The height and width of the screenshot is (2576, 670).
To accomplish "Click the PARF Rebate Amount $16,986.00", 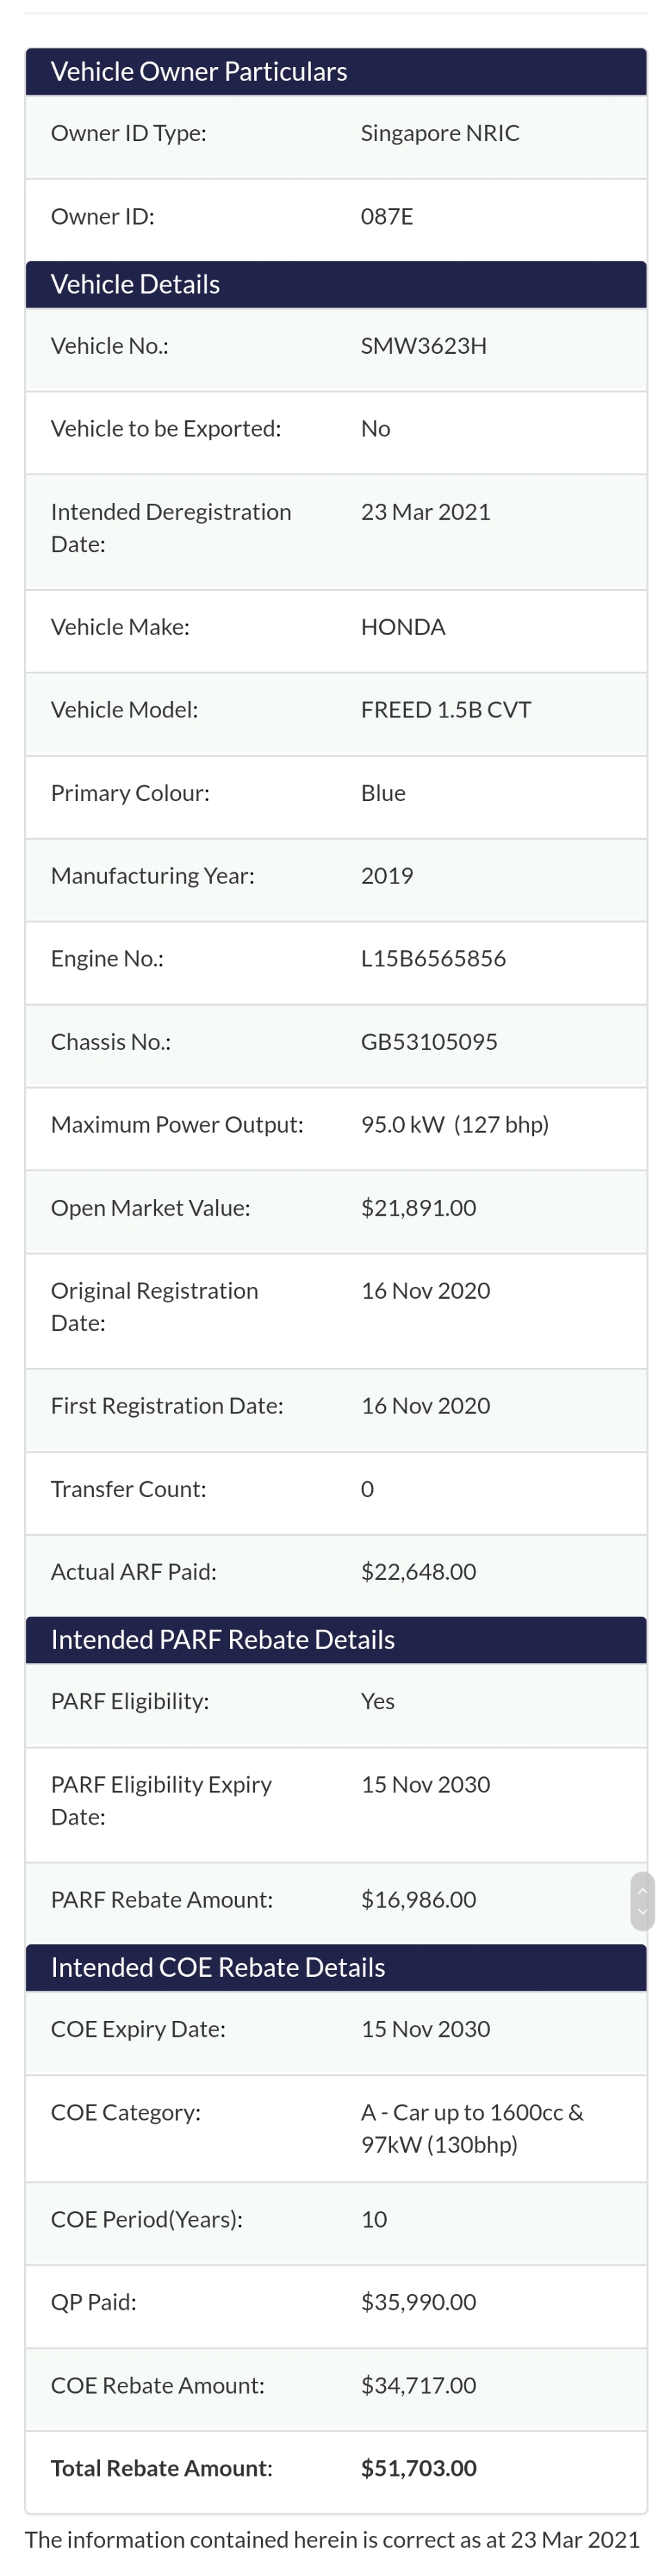I will (x=418, y=1899).
